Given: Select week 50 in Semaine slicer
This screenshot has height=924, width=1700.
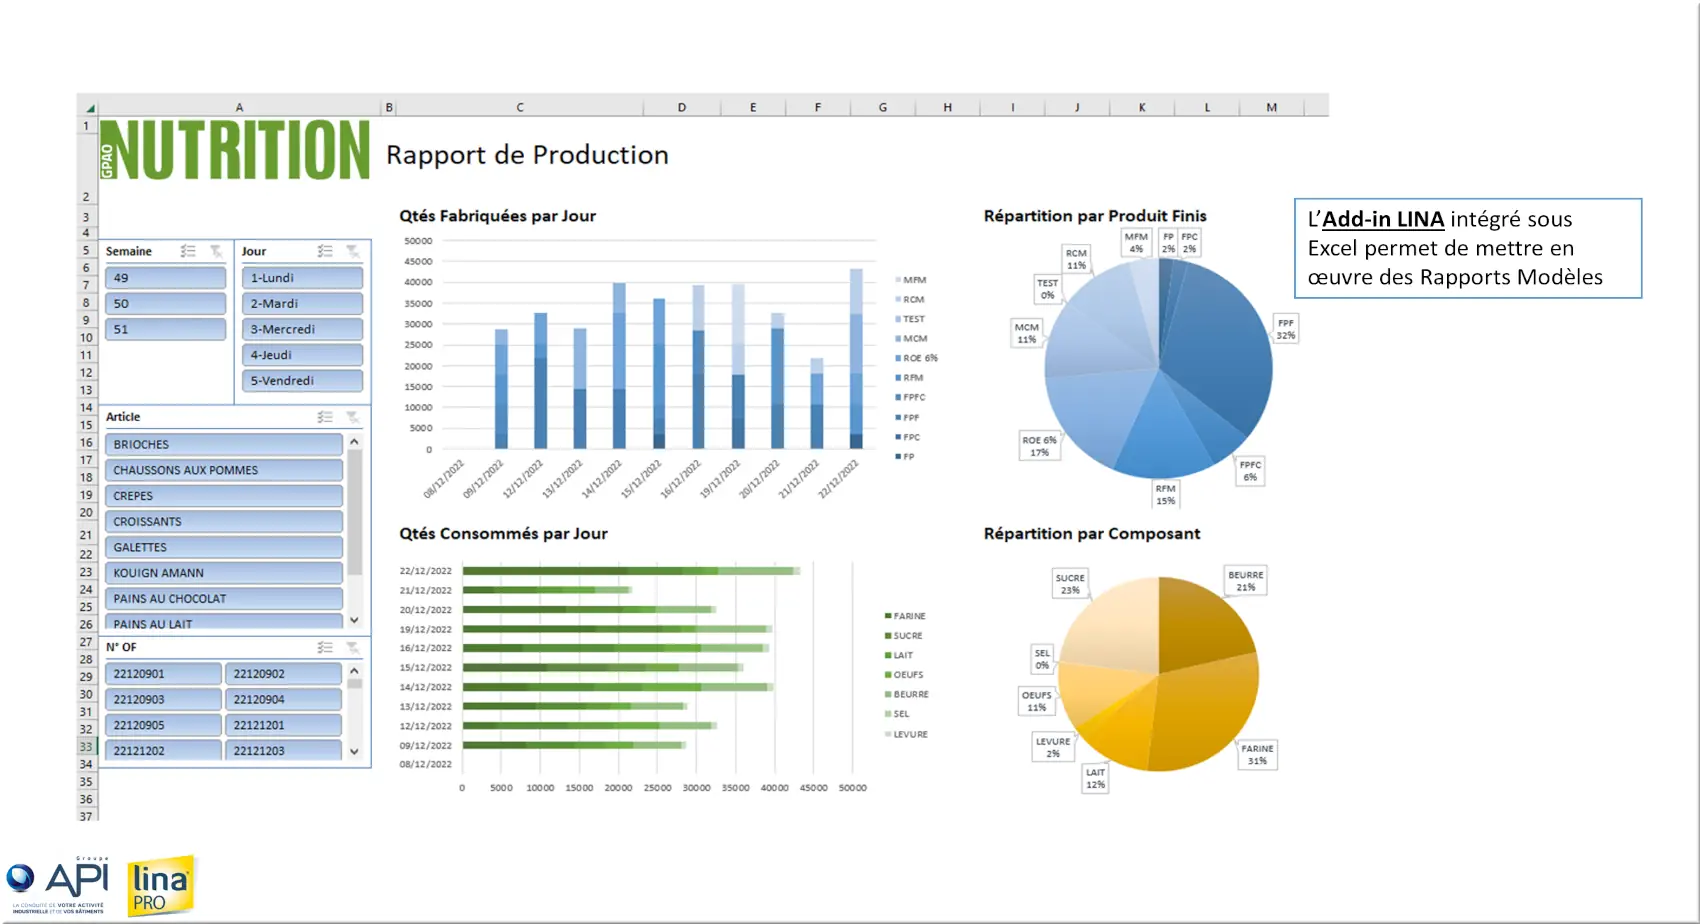Looking at the screenshot, I should pos(165,304).
